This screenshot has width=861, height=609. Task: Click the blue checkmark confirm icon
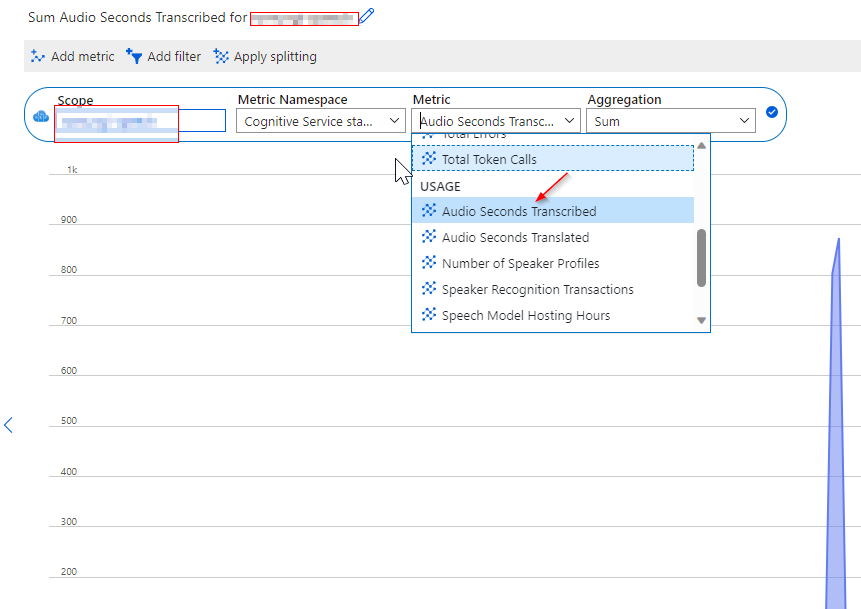tap(771, 112)
